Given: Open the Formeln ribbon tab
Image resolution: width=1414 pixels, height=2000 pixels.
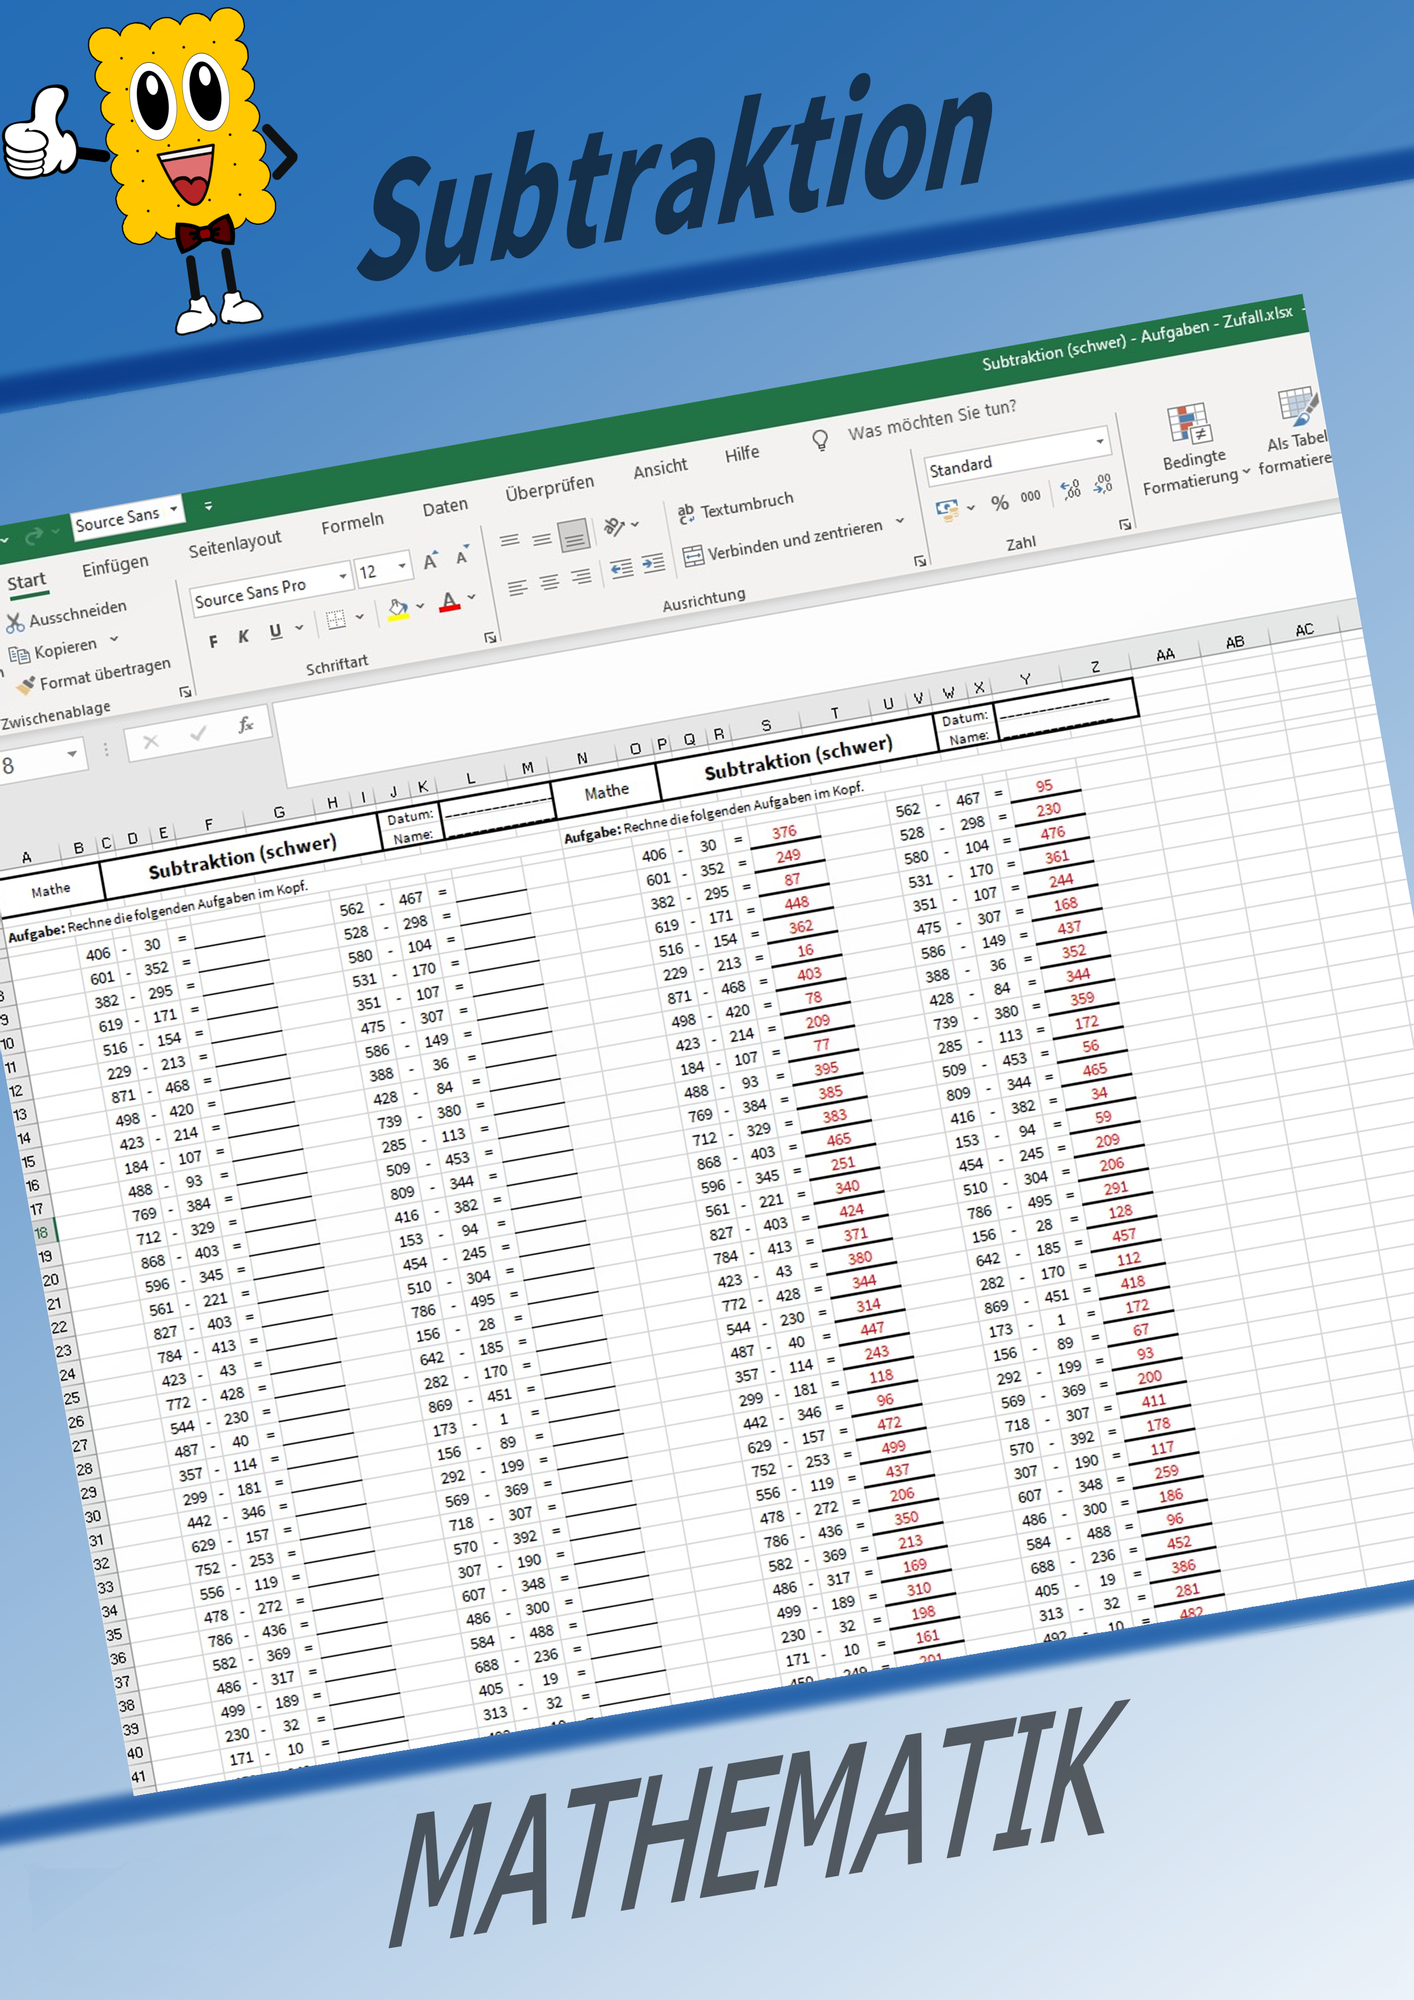Looking at the screenshot, I should (x=352, y=523).
